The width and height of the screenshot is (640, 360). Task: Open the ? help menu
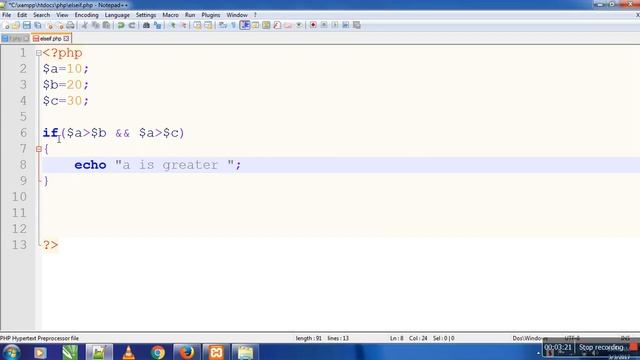(x=255, y=15)
